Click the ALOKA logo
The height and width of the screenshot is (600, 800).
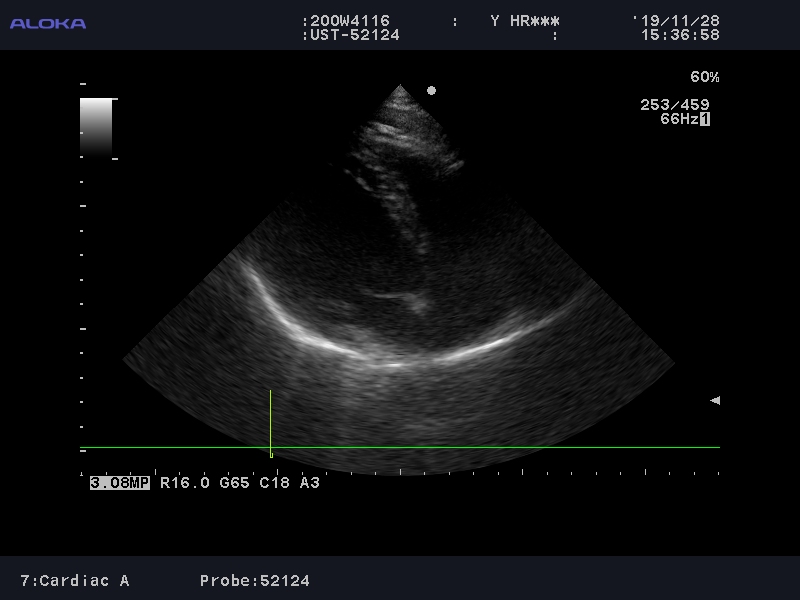(47, 23)
